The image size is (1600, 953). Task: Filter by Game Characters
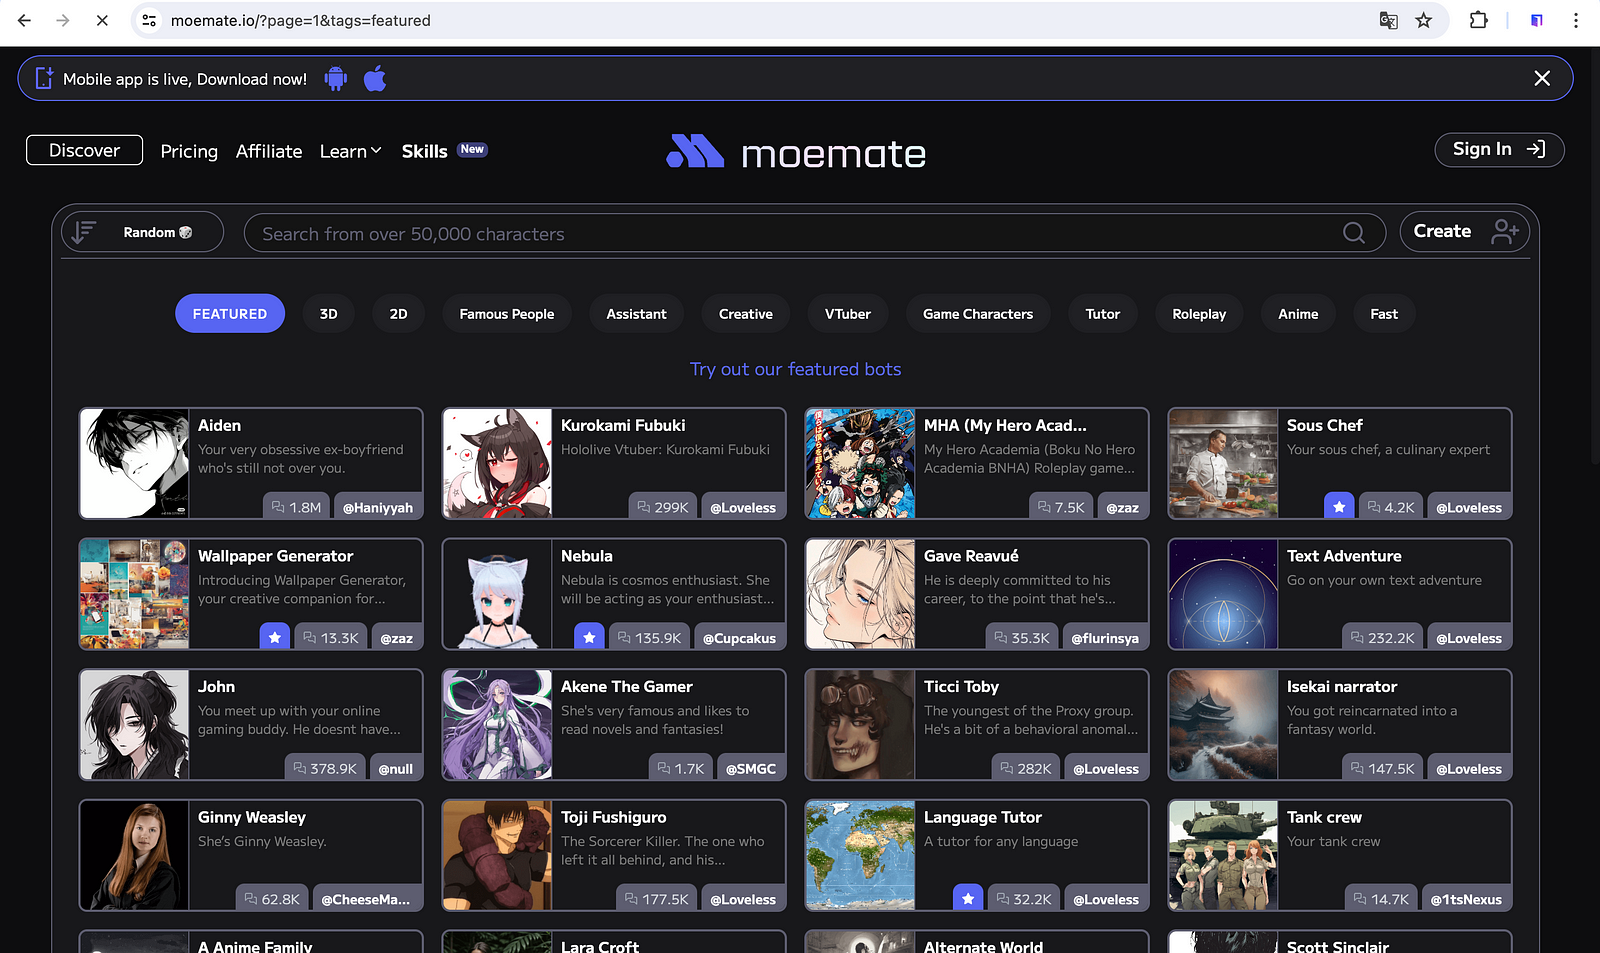pyautogui.click(x=978, y=314)
